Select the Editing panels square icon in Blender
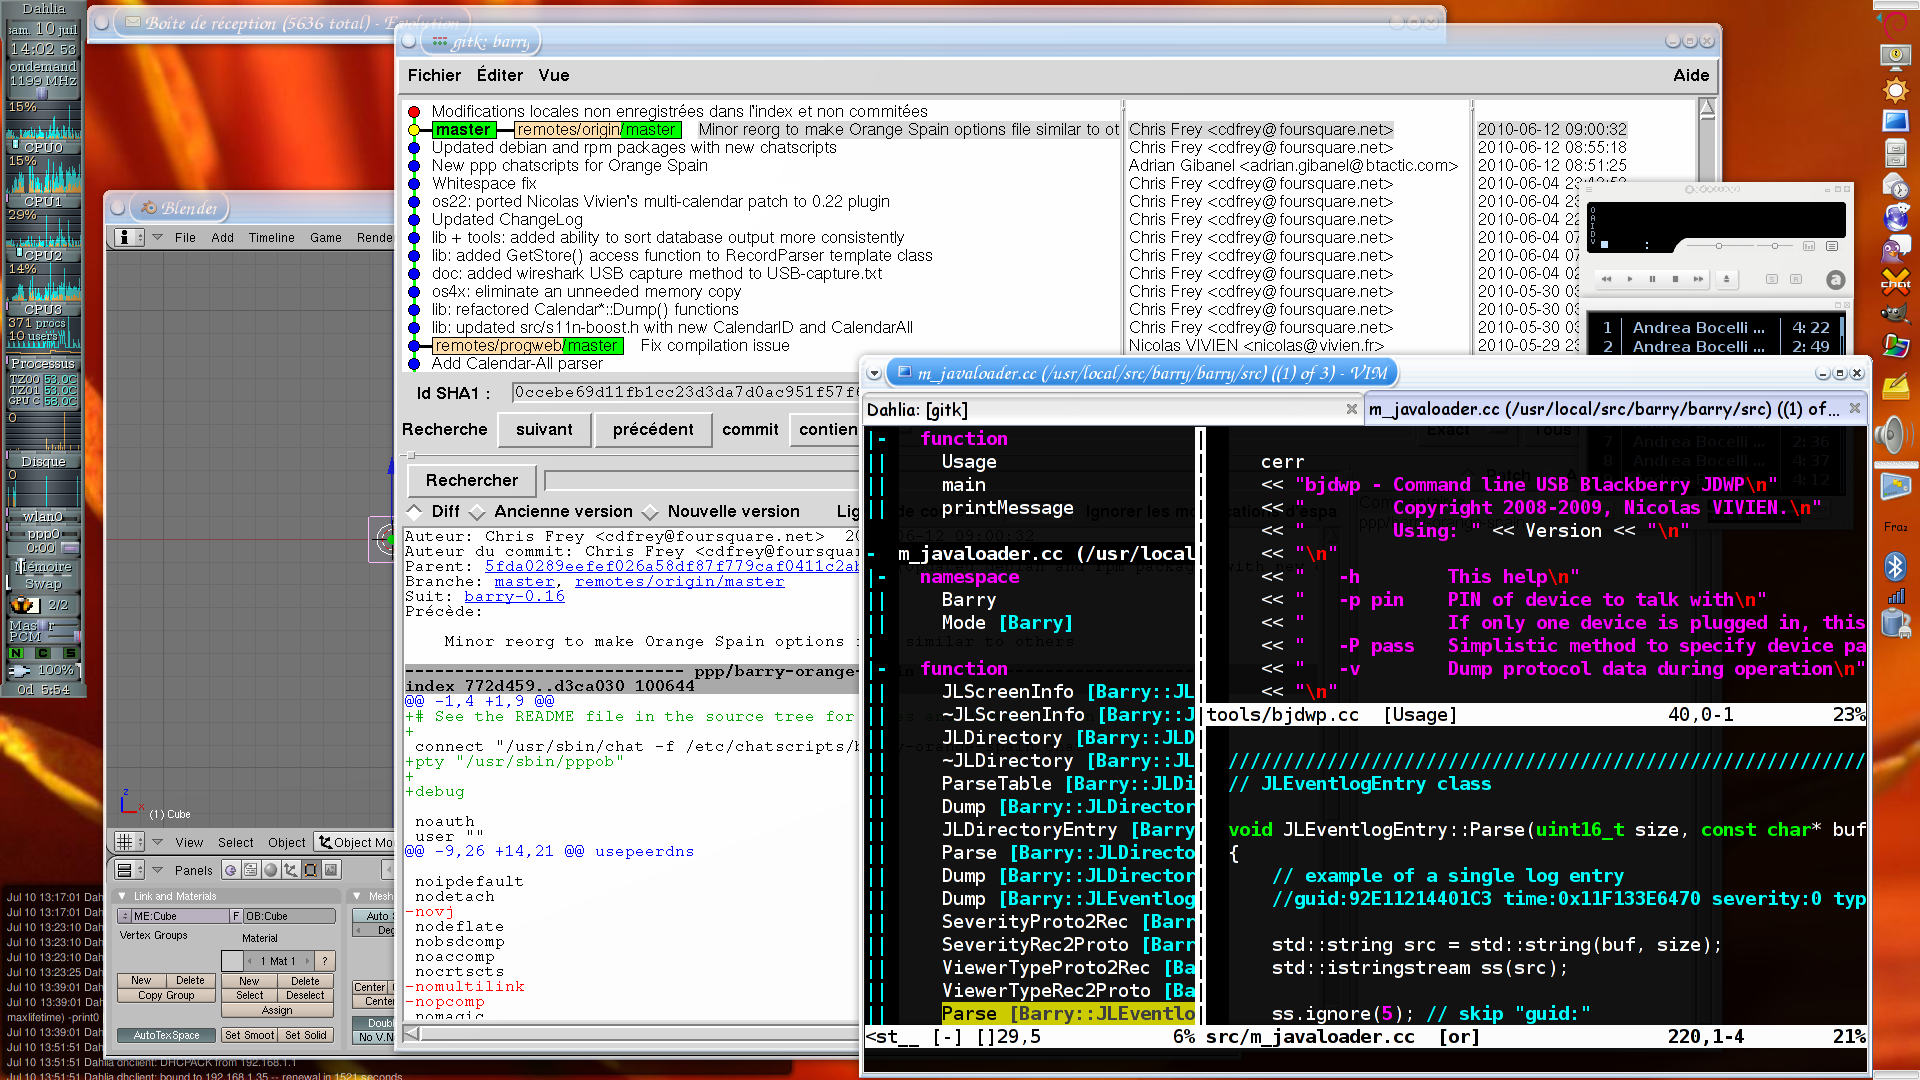1920x1080 pixels. [310, 870]
